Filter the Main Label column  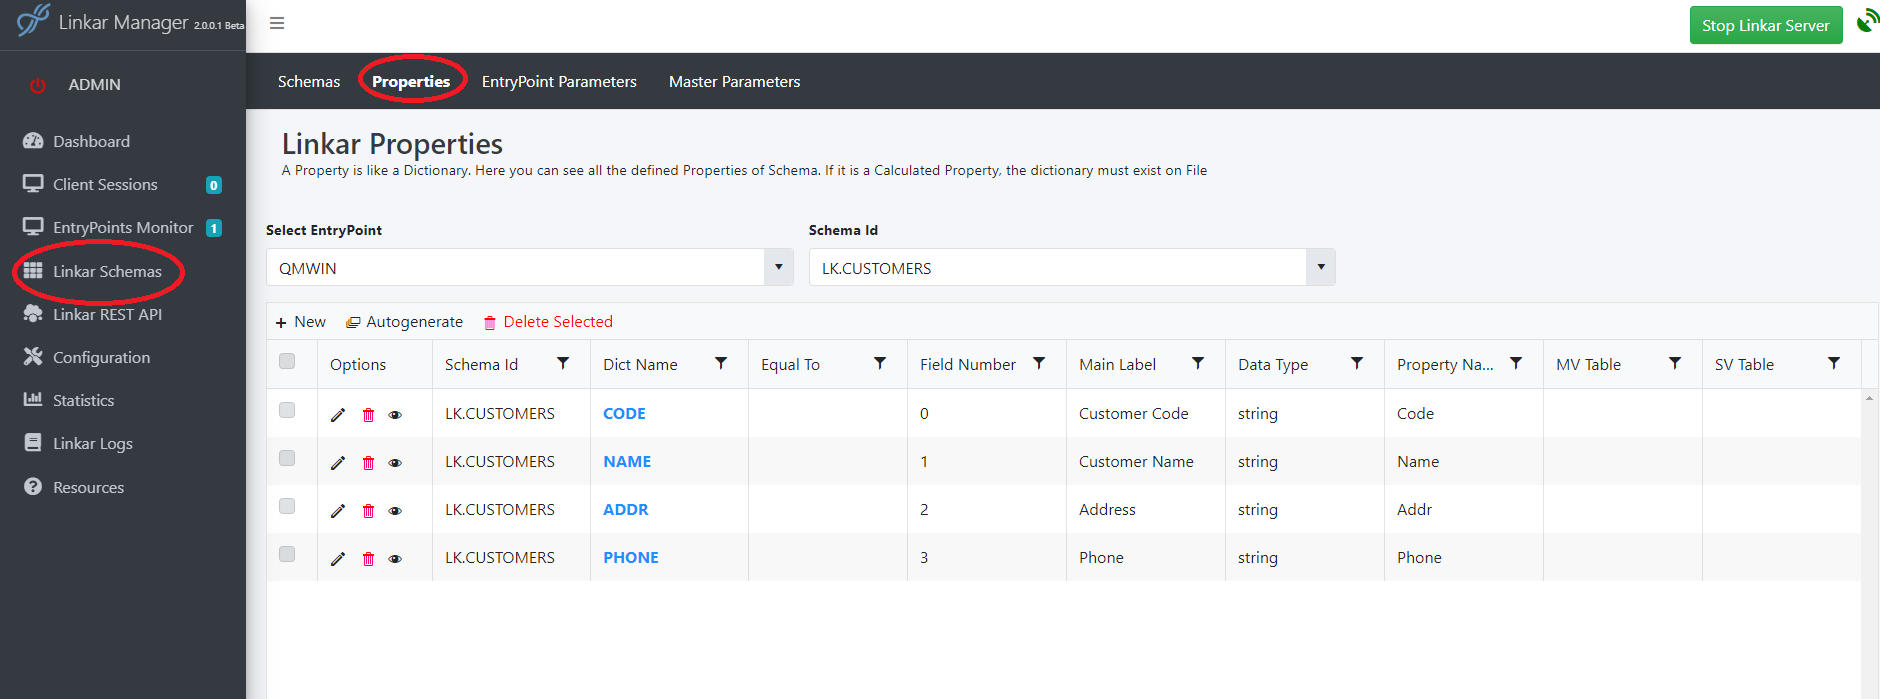point(1198,363)
